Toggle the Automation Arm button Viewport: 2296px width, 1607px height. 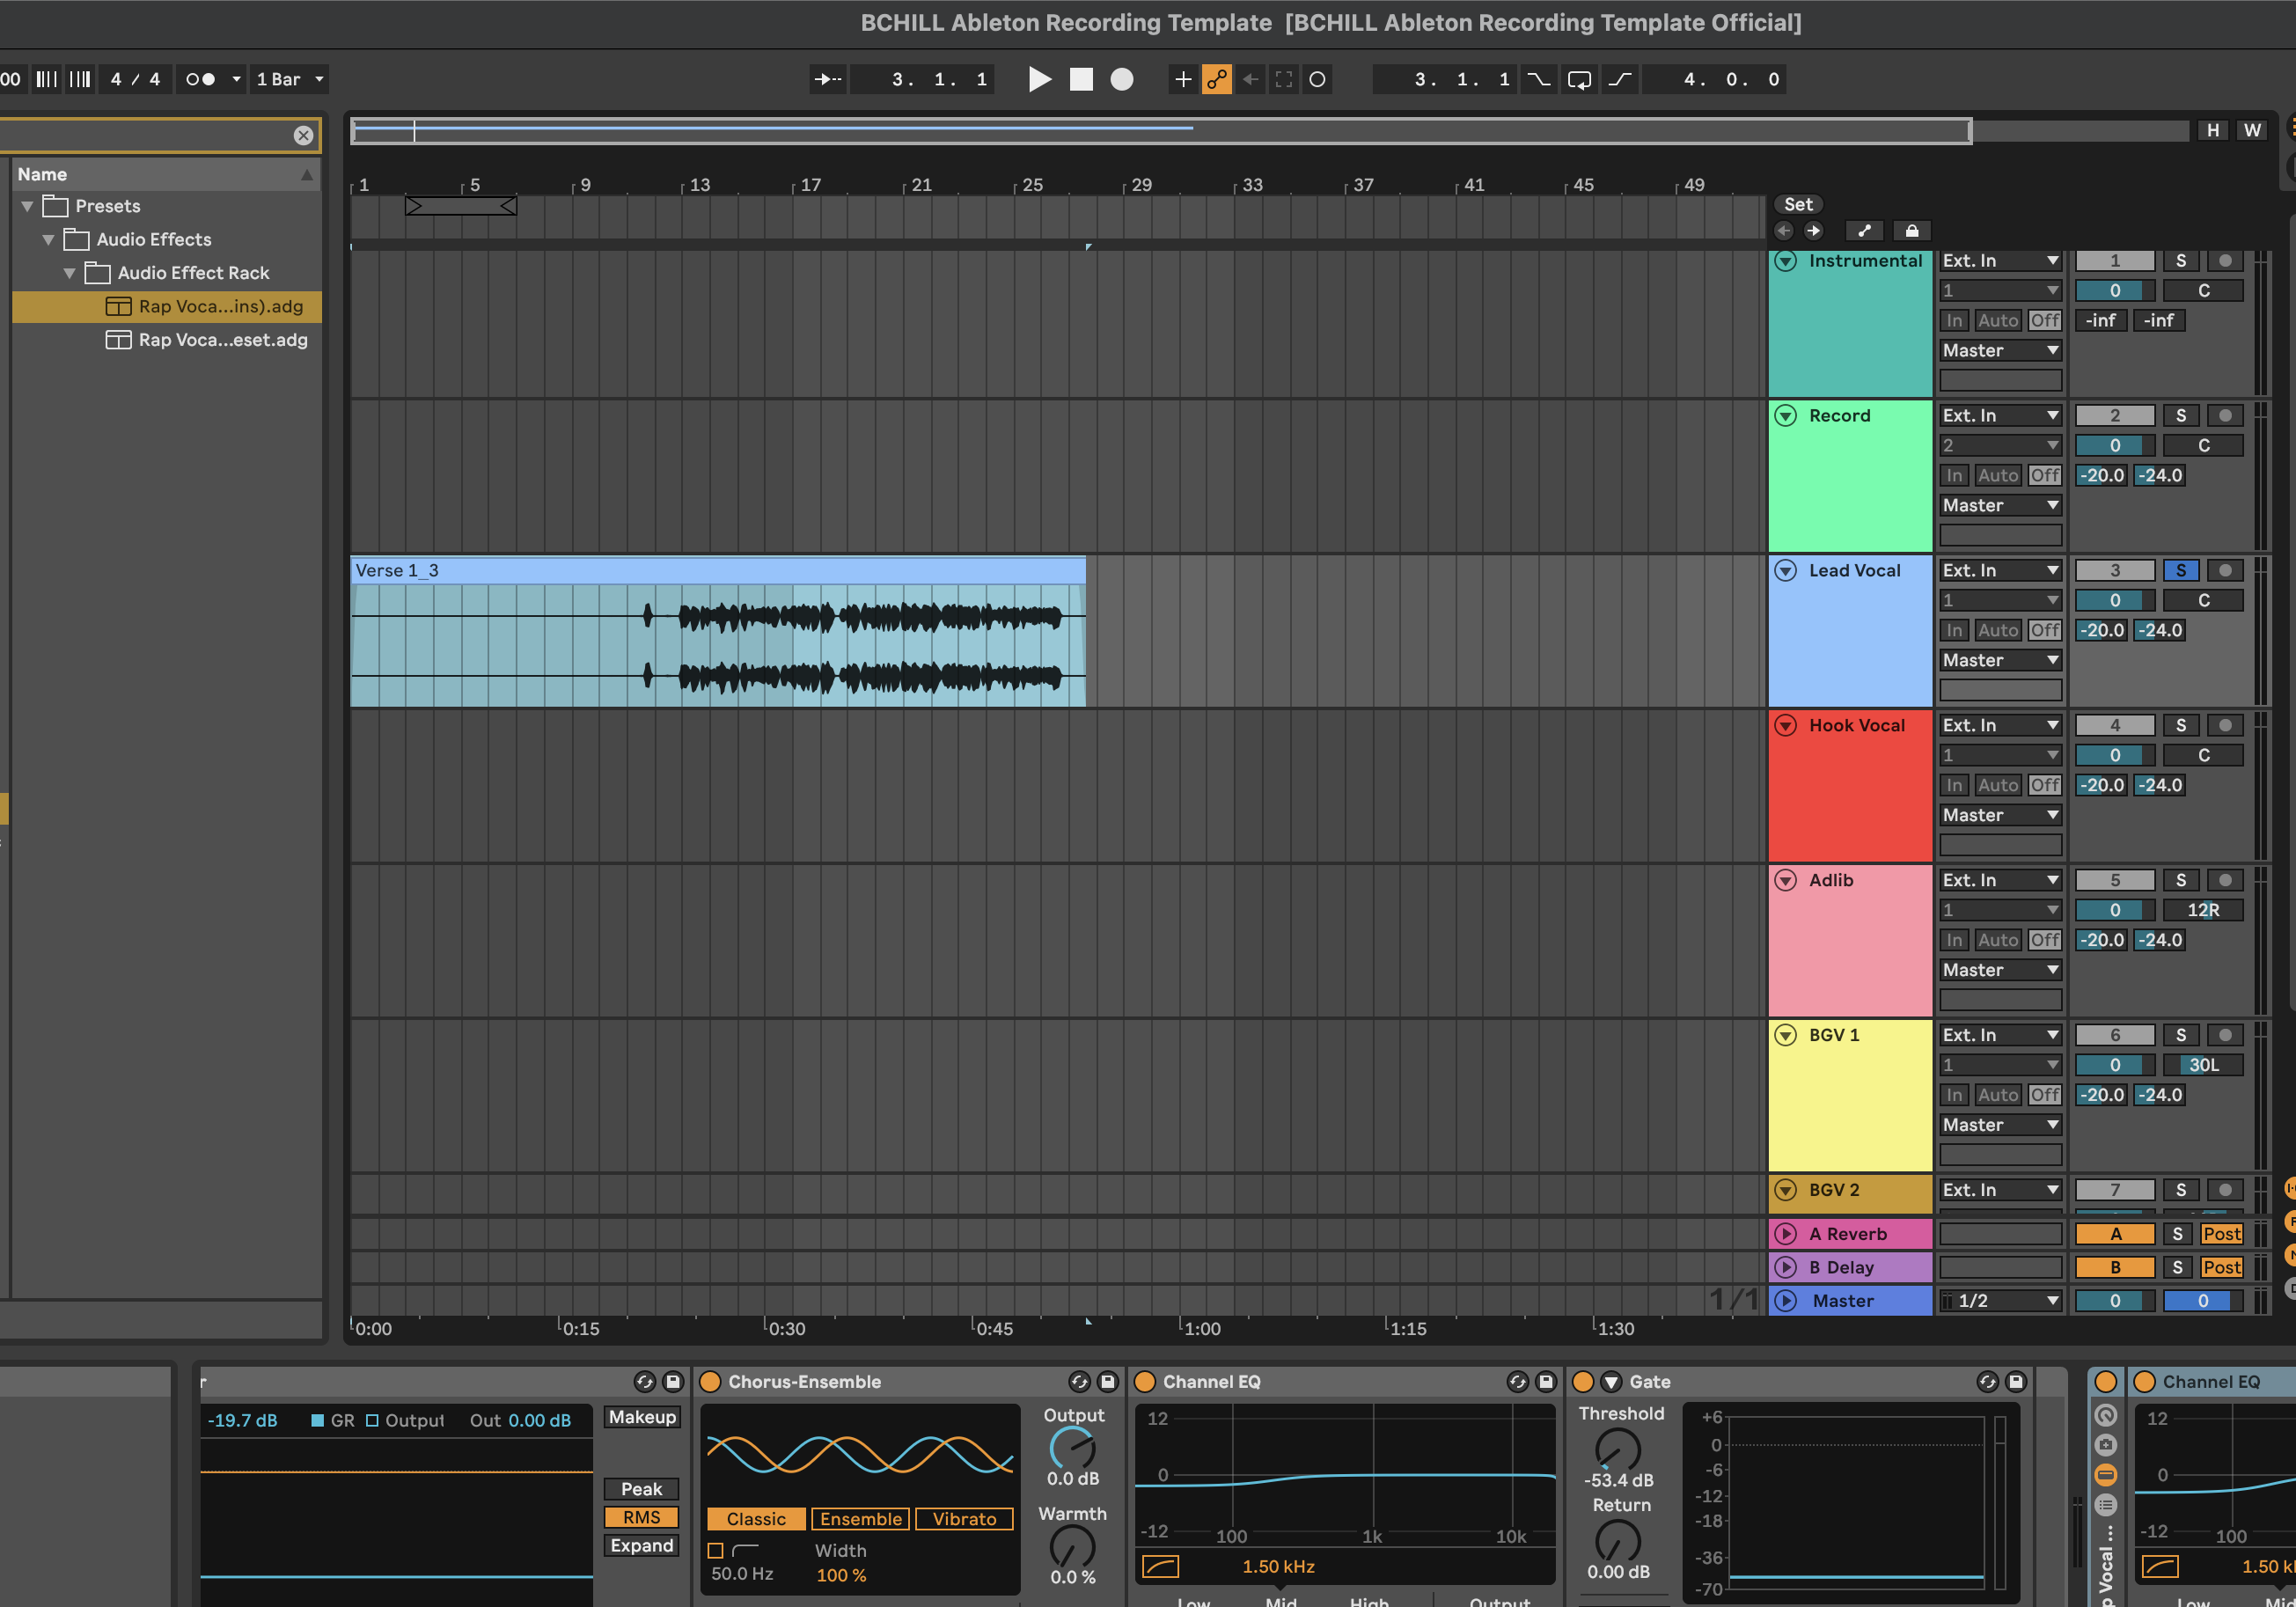(x=1217, y=79)
